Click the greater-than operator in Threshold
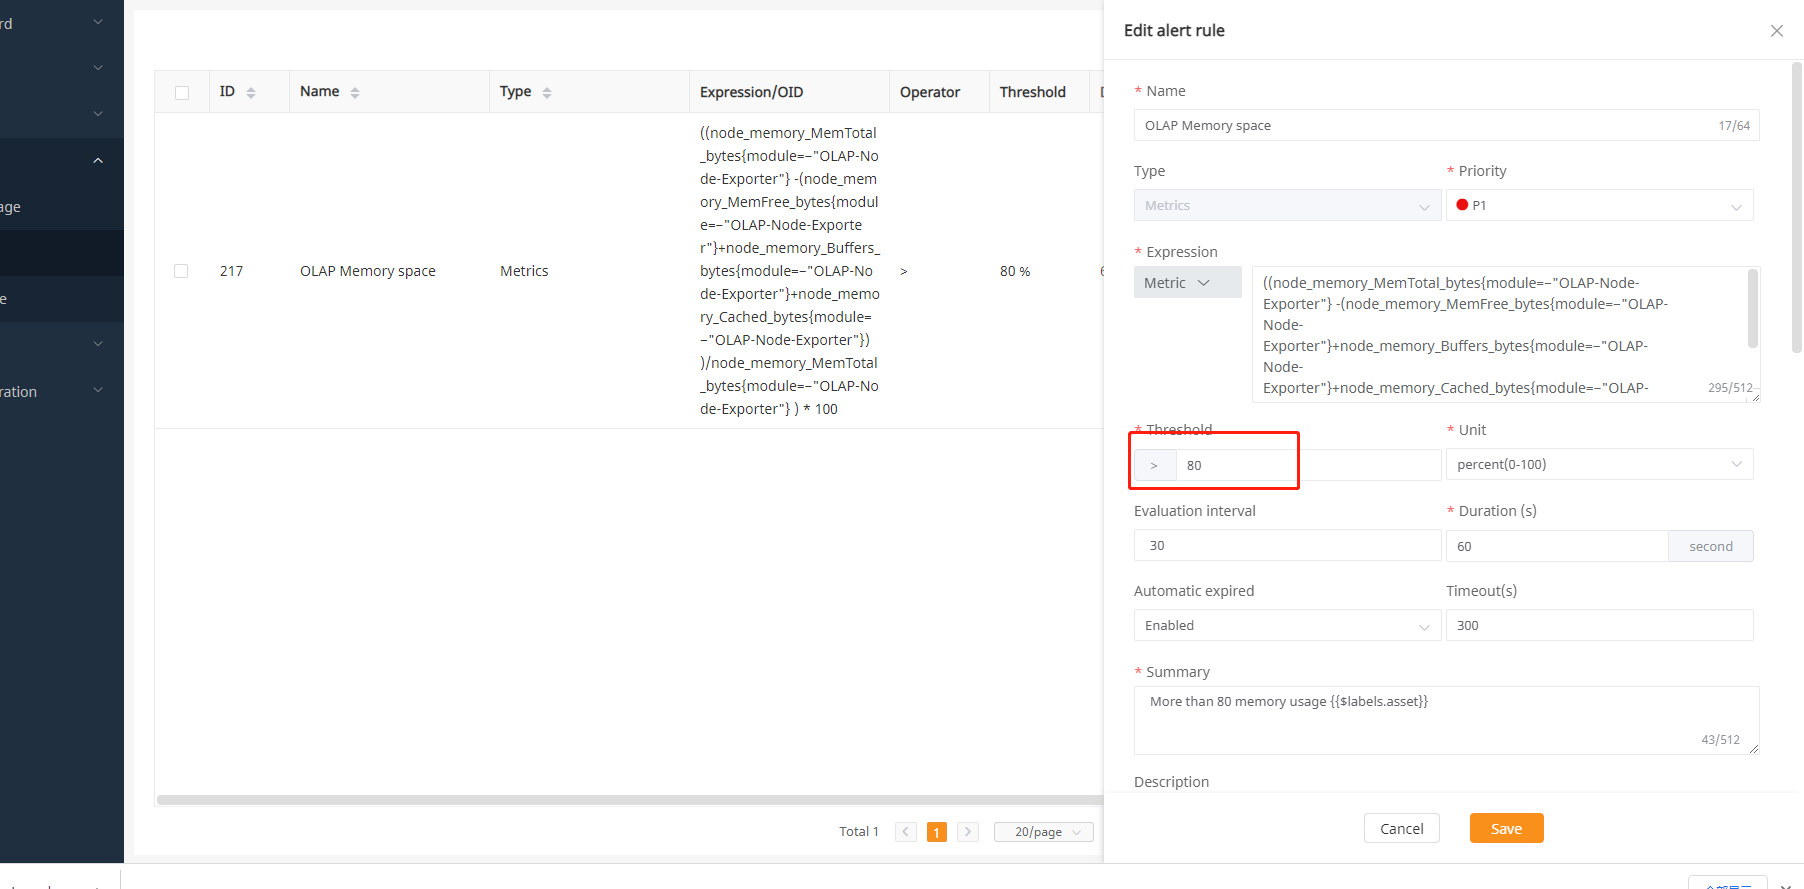 1154,465
